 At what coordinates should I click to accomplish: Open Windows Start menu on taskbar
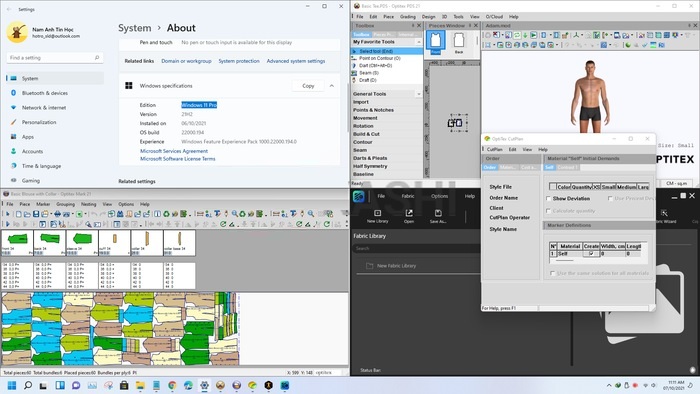[12, 385]
